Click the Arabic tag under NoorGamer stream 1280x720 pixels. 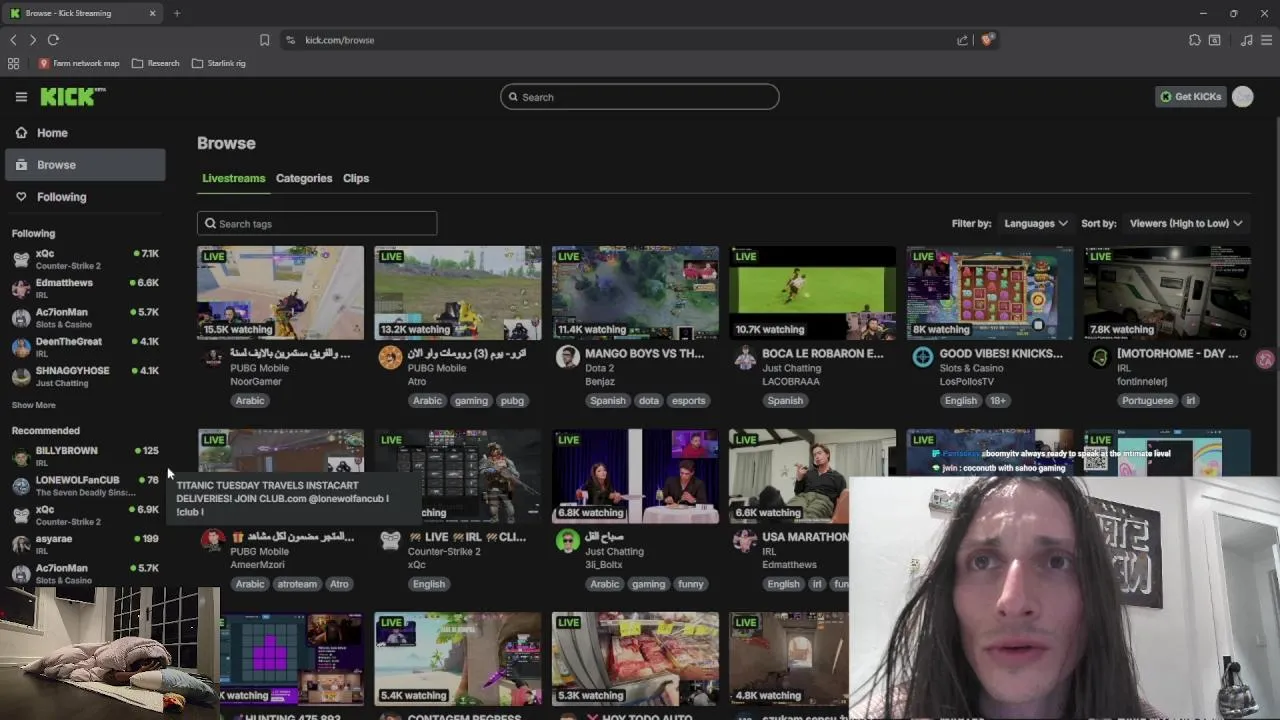coord(250,401)
